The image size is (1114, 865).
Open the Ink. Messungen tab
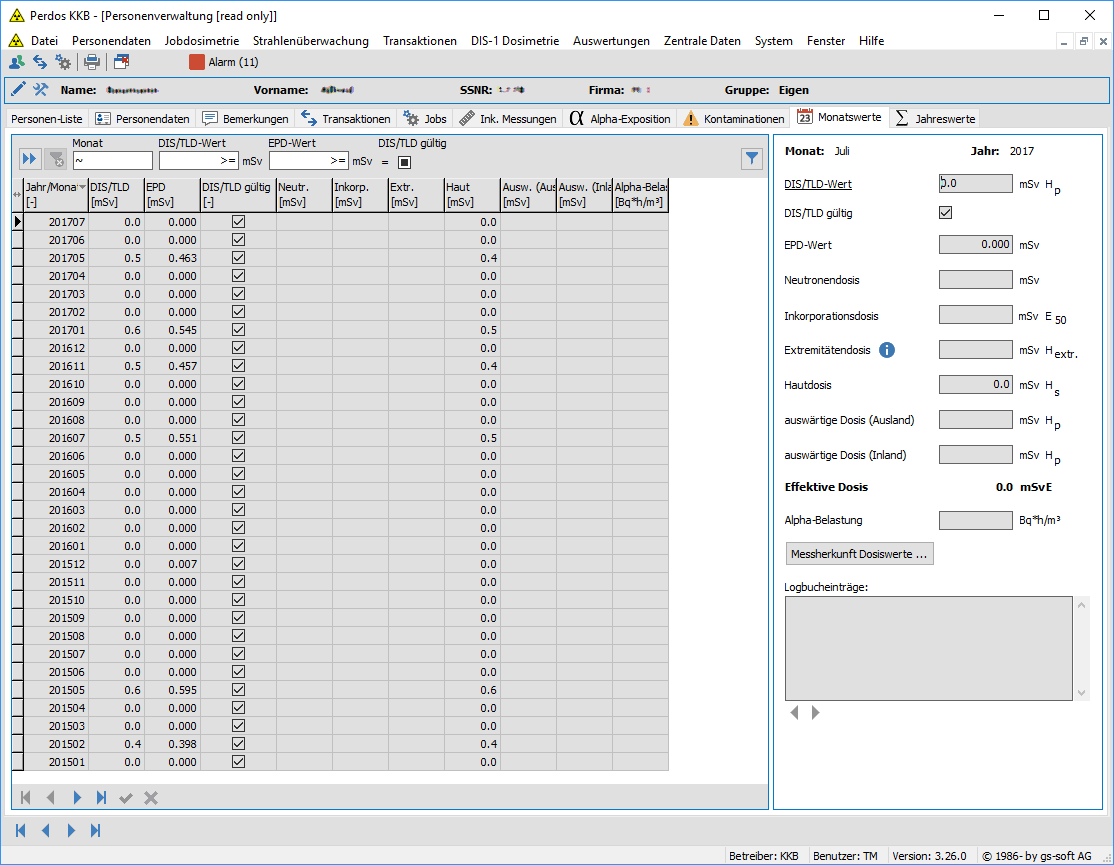[508, 119]
